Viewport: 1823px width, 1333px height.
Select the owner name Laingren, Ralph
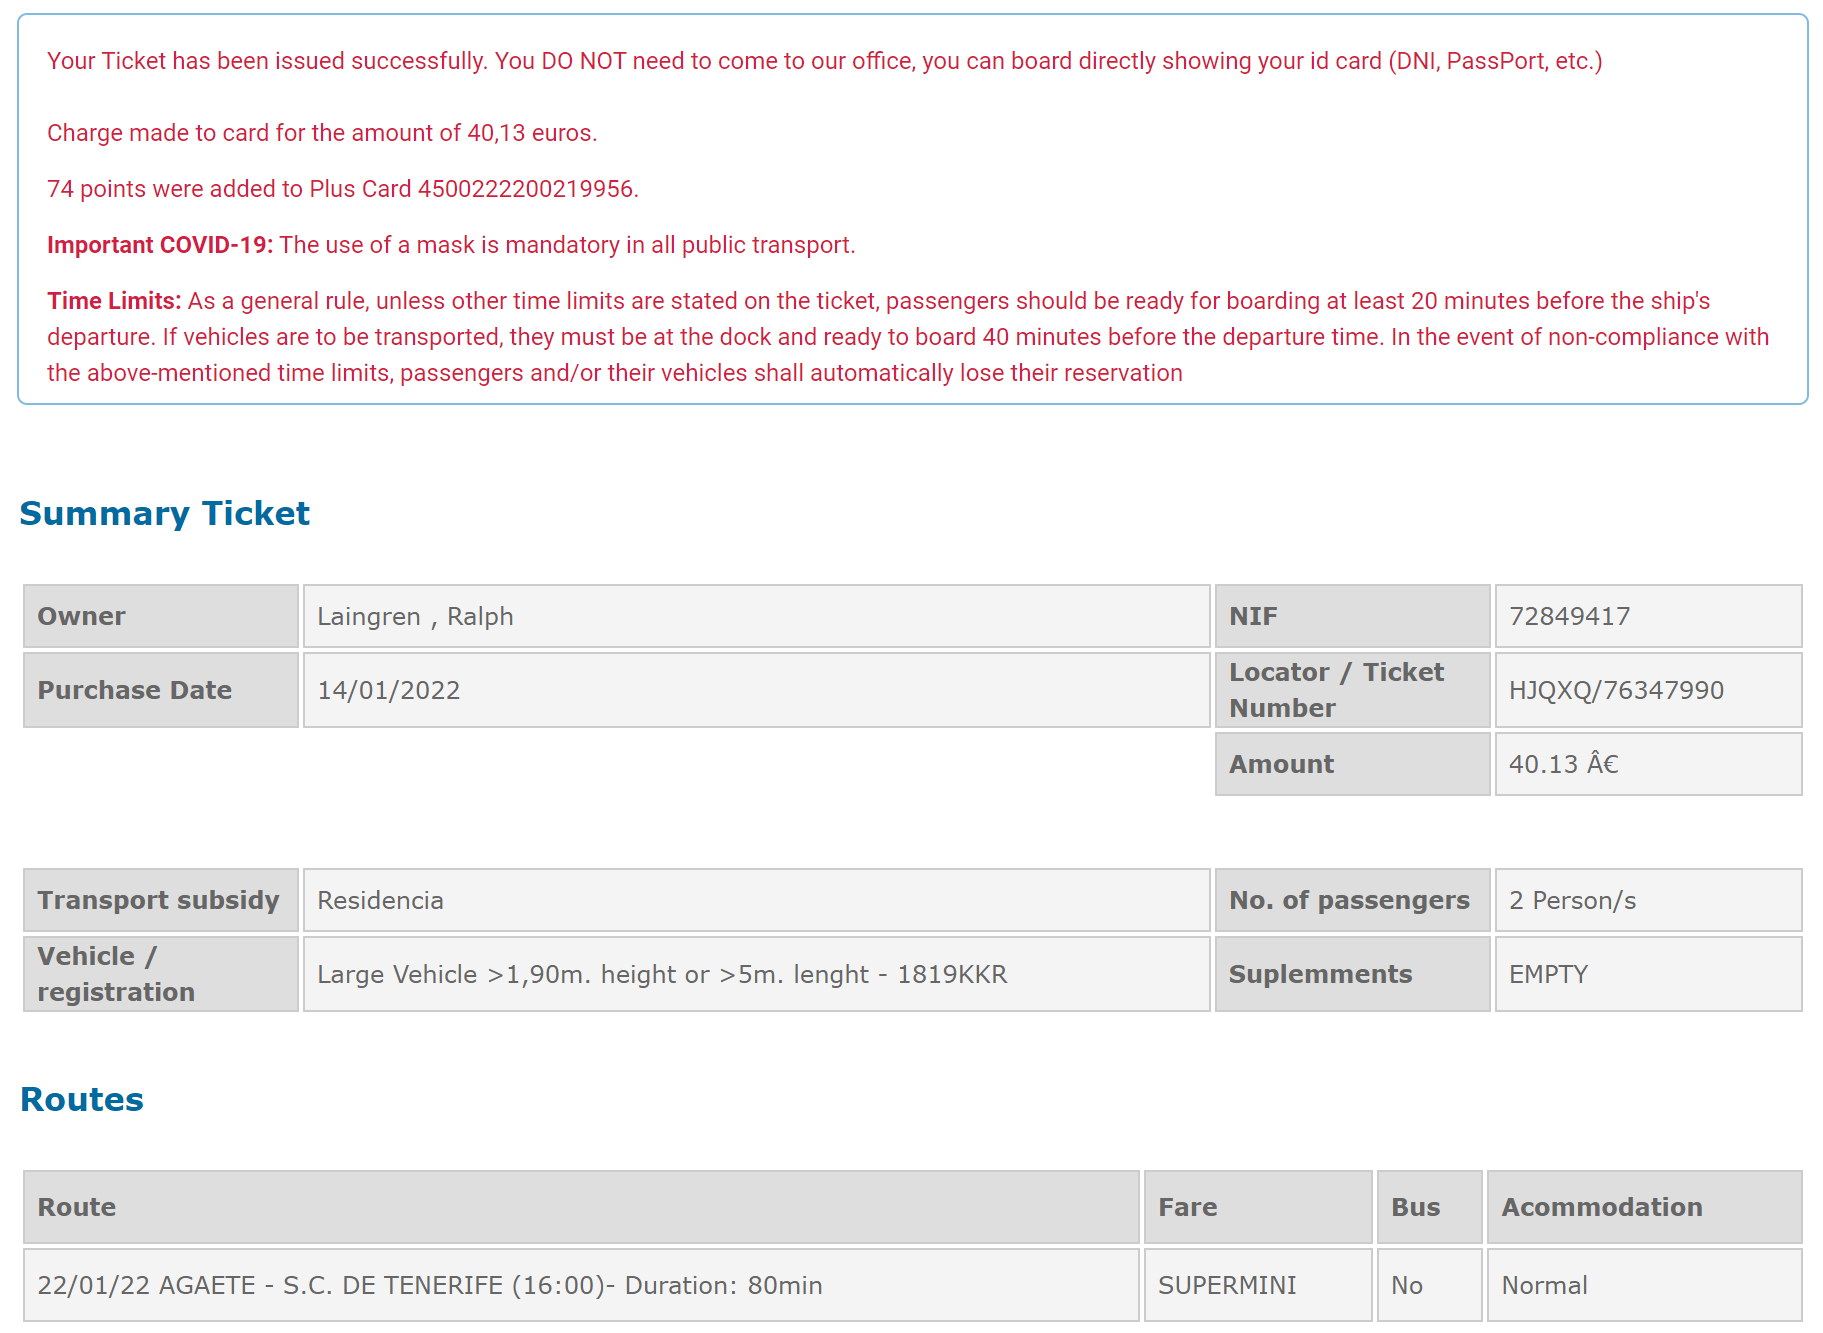415,616
